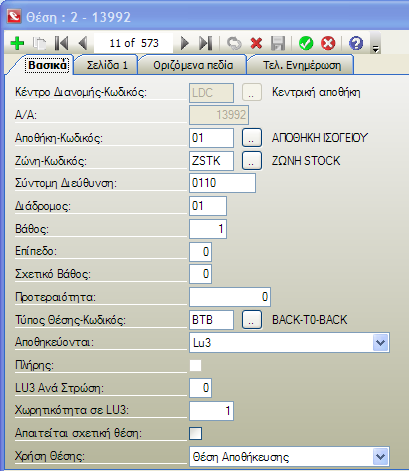Open the Τελ. Ενημέρωση tab
The image size is (409, 471).
pos(302,65)
